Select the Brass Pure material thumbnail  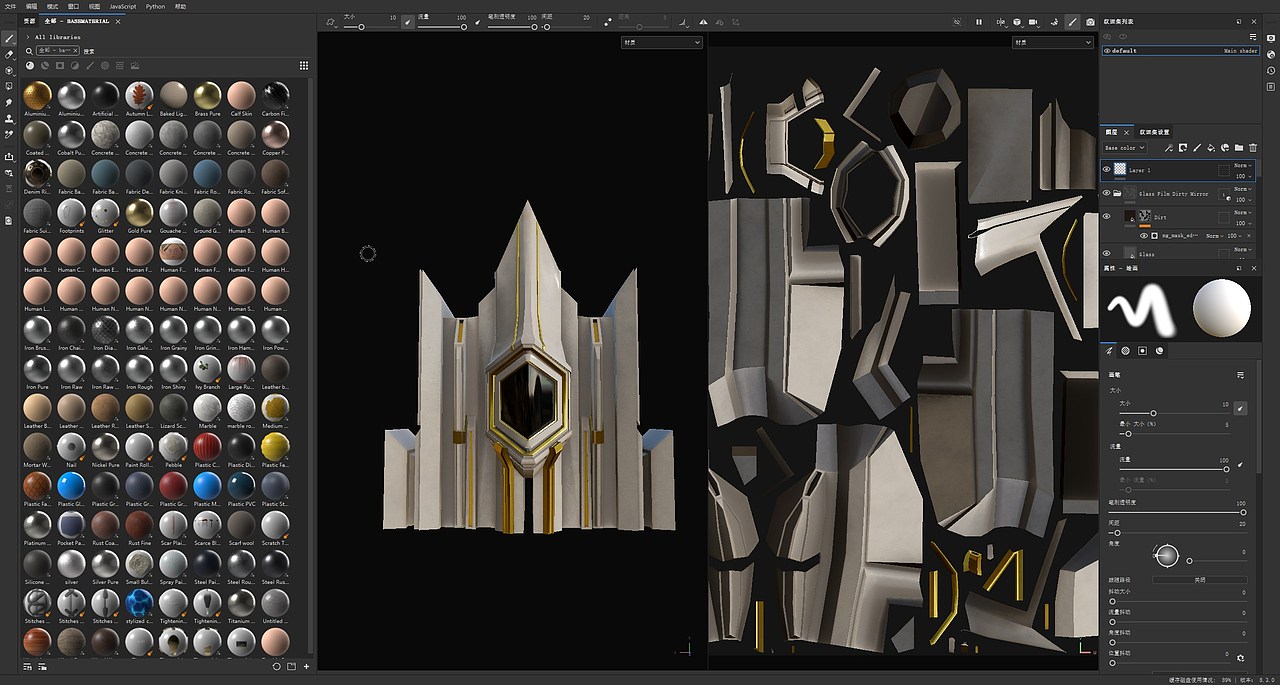click(x=207, y=96)
